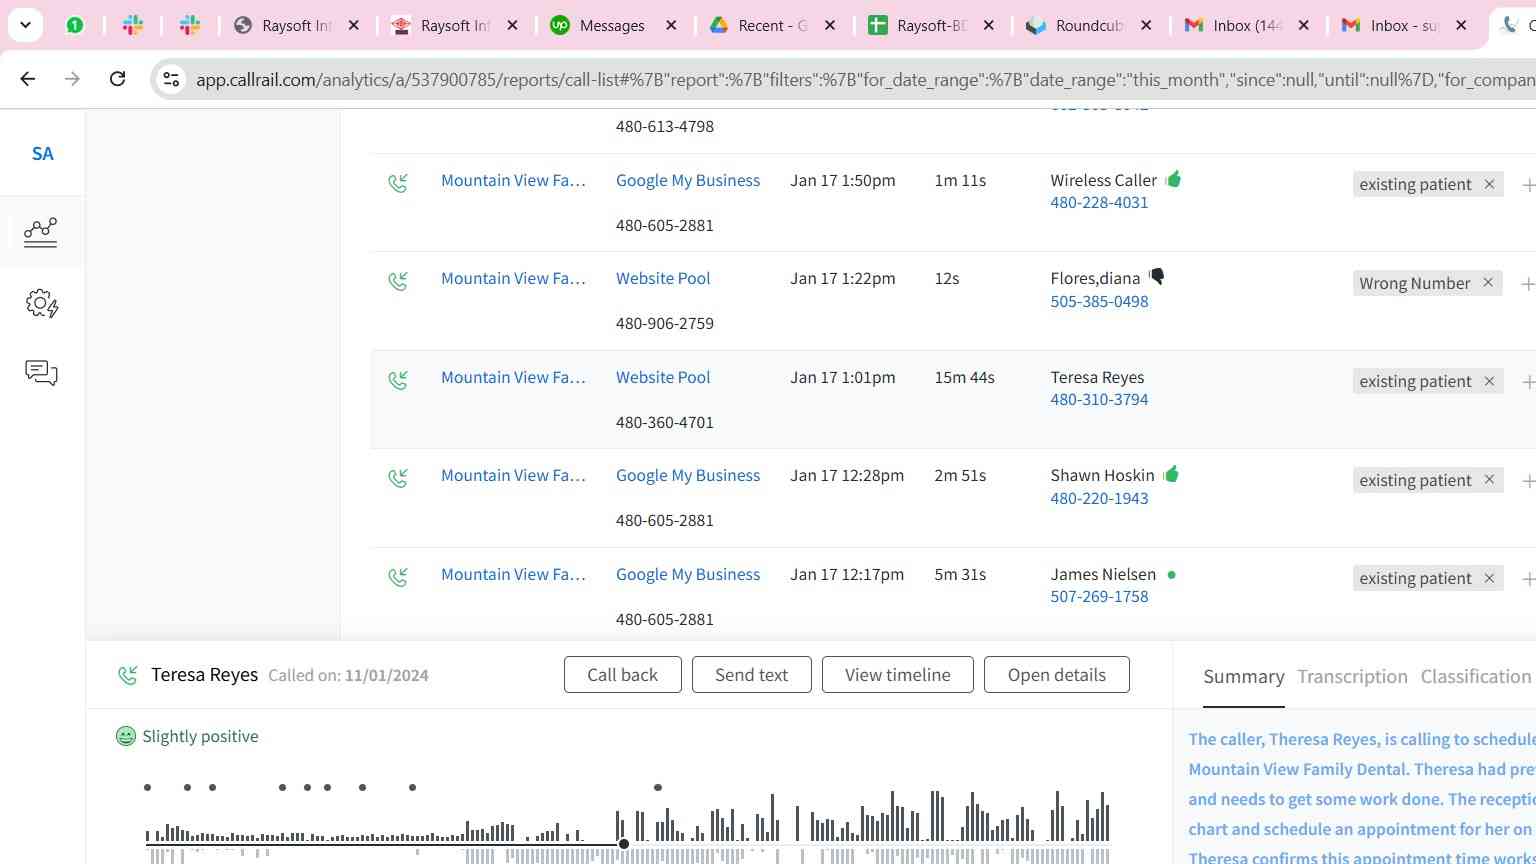Open Mountain View Fa… link in Wireless Caller row
The height and width of the screenshot is (864, 1536).
pos(513,181)
